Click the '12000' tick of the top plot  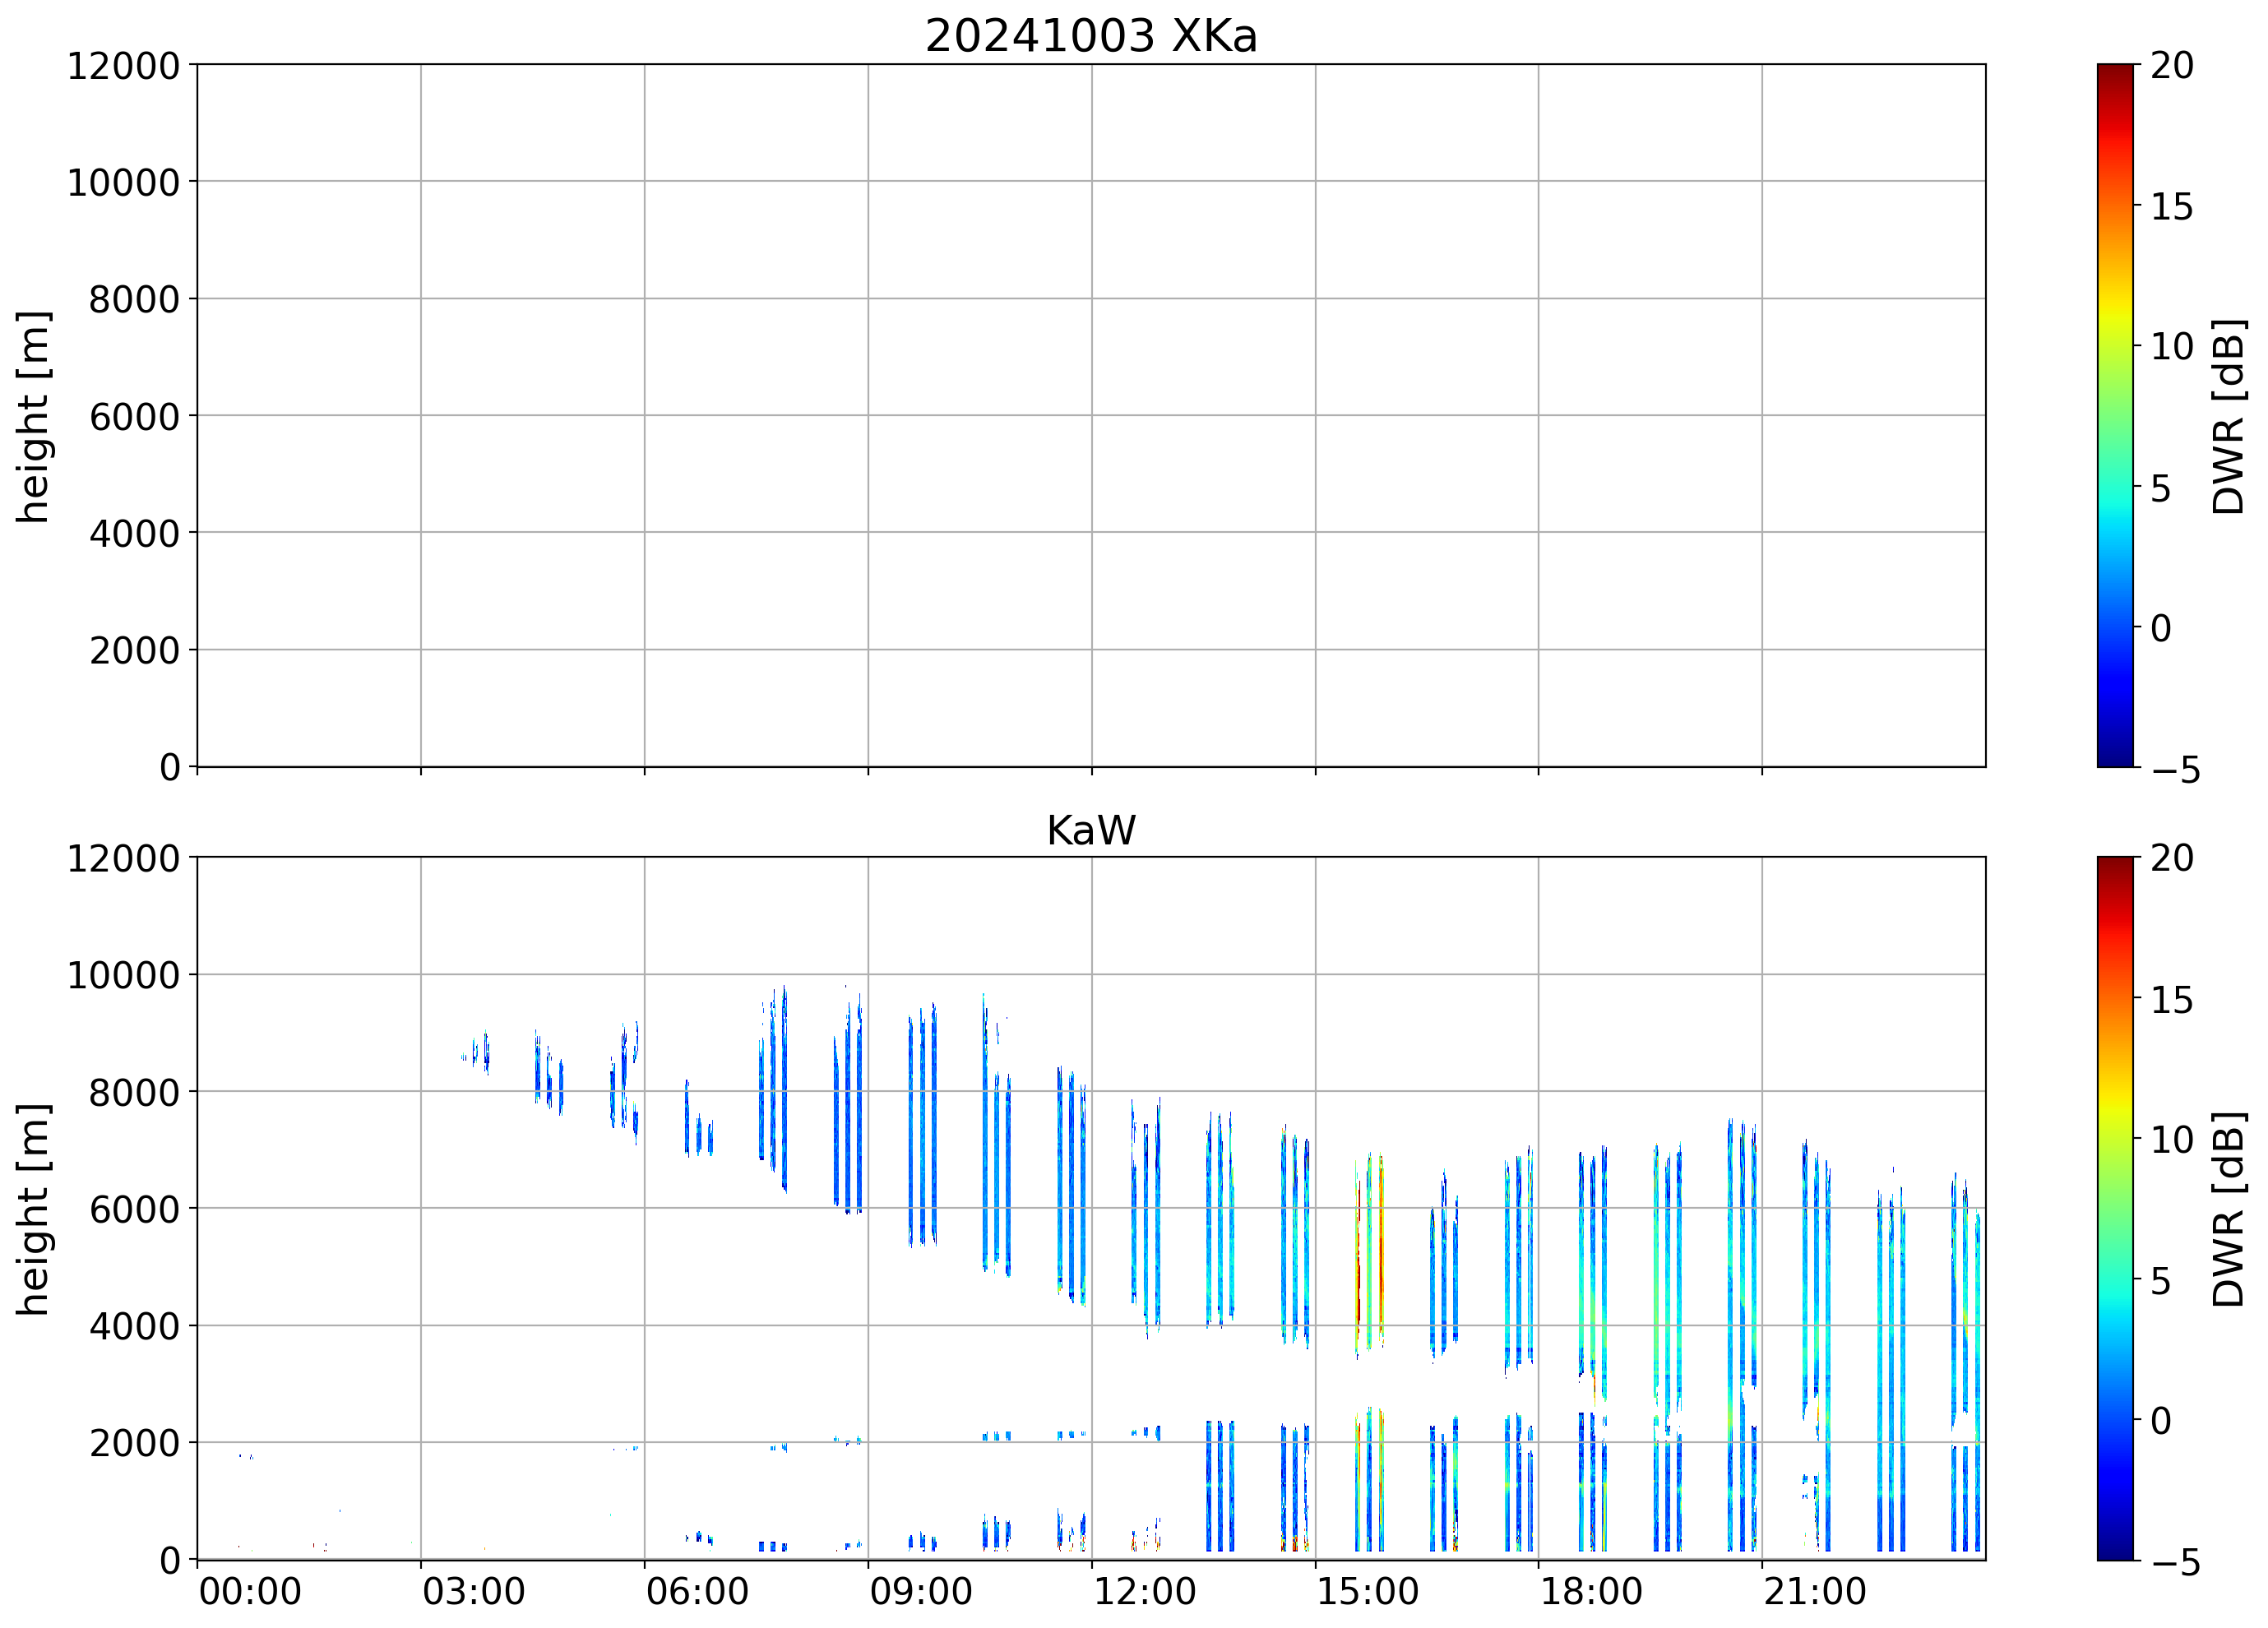coord(123,66)
